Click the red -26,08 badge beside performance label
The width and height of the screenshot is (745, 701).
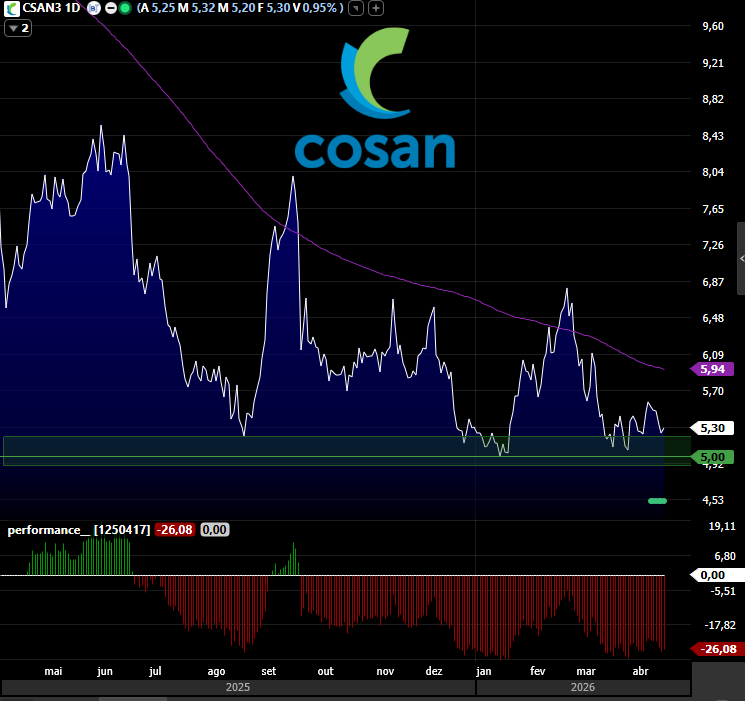[x=175, y=530]
